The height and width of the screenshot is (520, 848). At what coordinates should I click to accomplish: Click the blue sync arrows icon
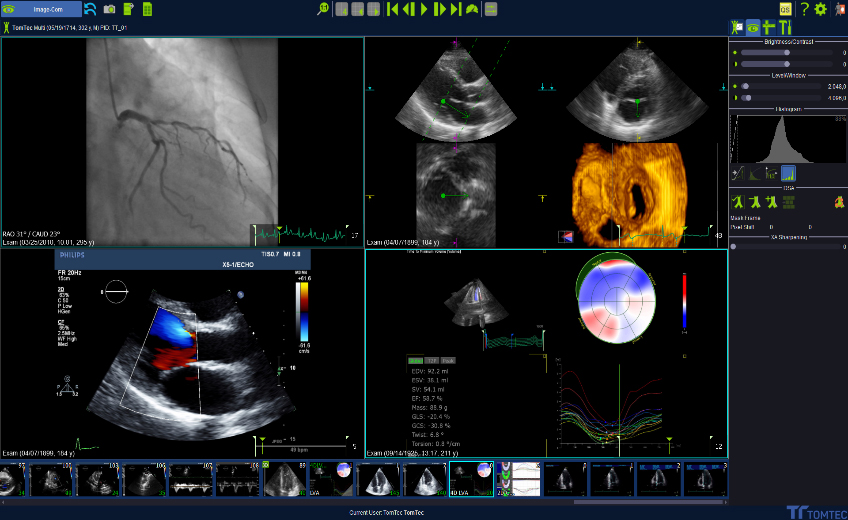tap(90, 9)
